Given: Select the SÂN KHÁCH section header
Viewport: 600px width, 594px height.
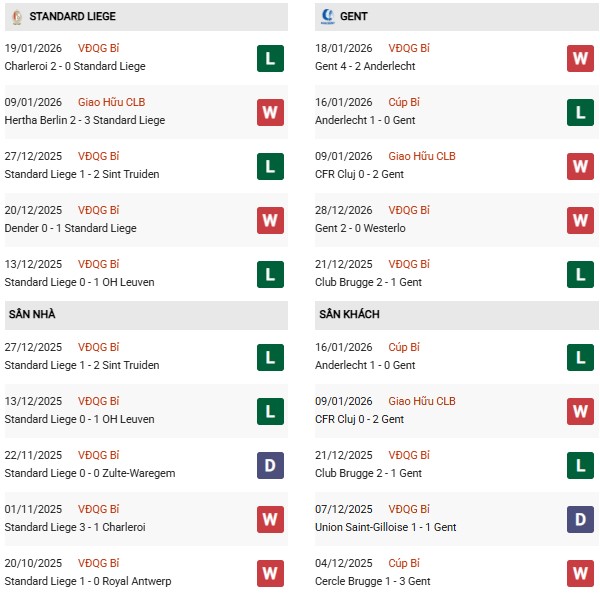Looking at the screenshot, I should click(349, 315).
